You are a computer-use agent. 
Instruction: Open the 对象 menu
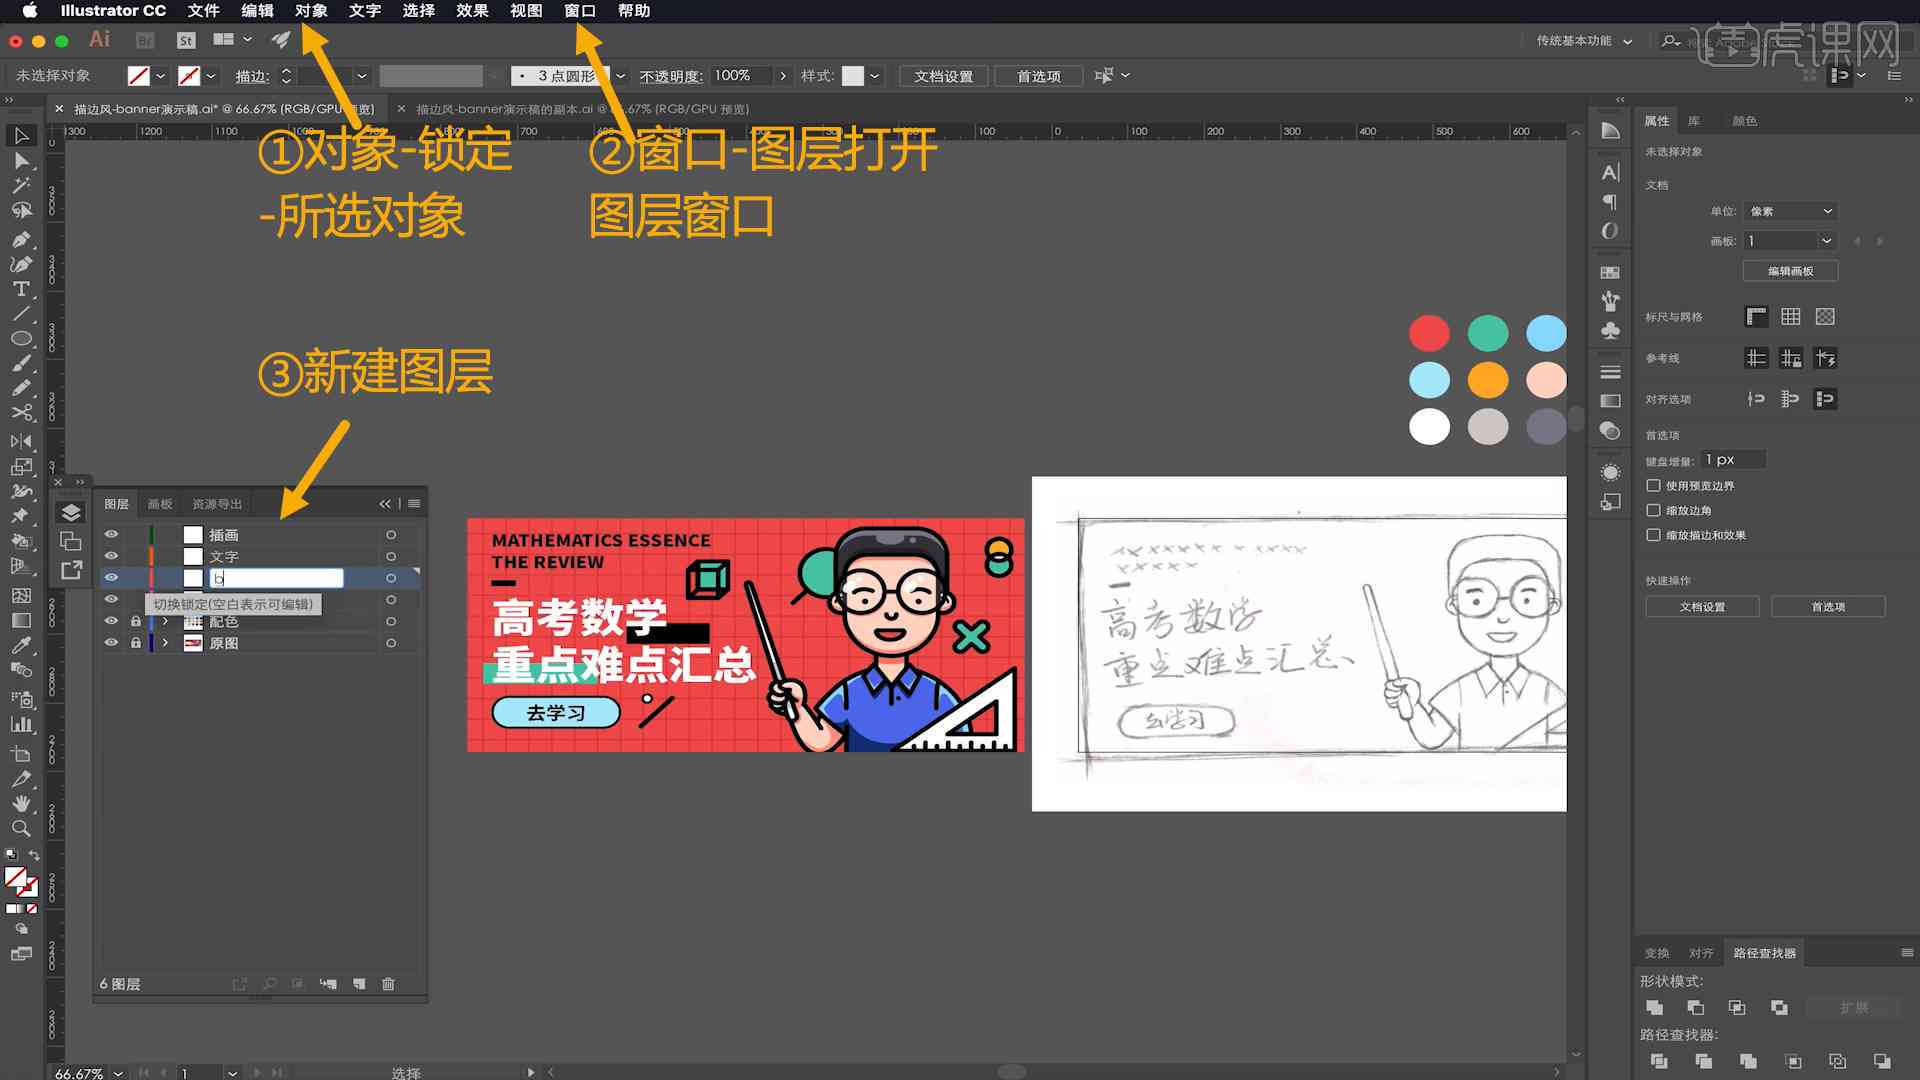[x=310, y=11]
